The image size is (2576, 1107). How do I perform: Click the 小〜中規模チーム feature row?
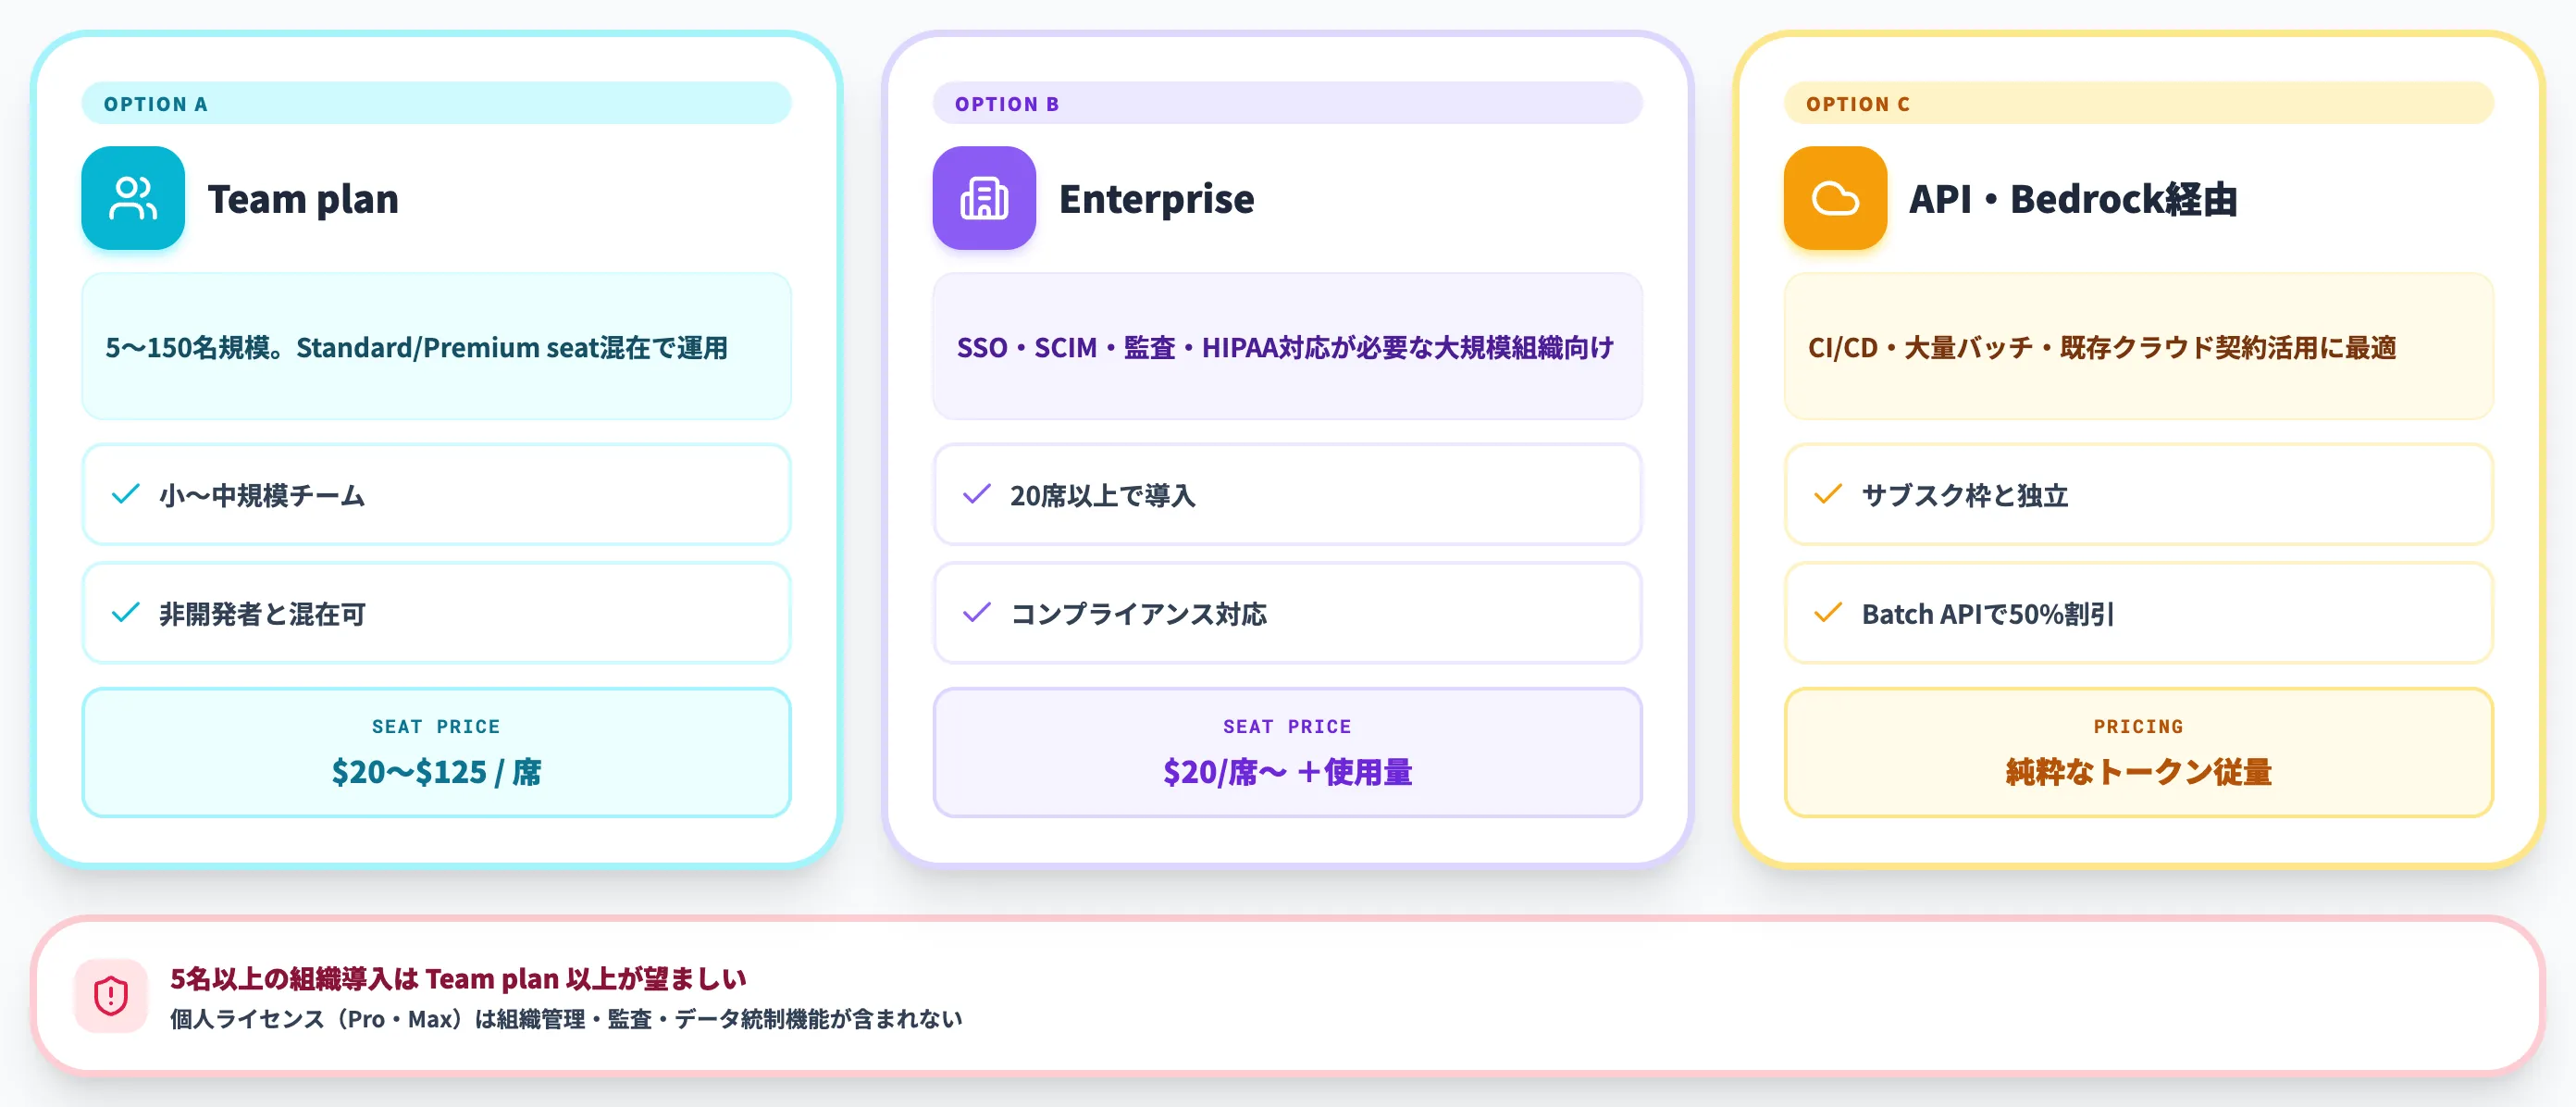pos(436,494)
